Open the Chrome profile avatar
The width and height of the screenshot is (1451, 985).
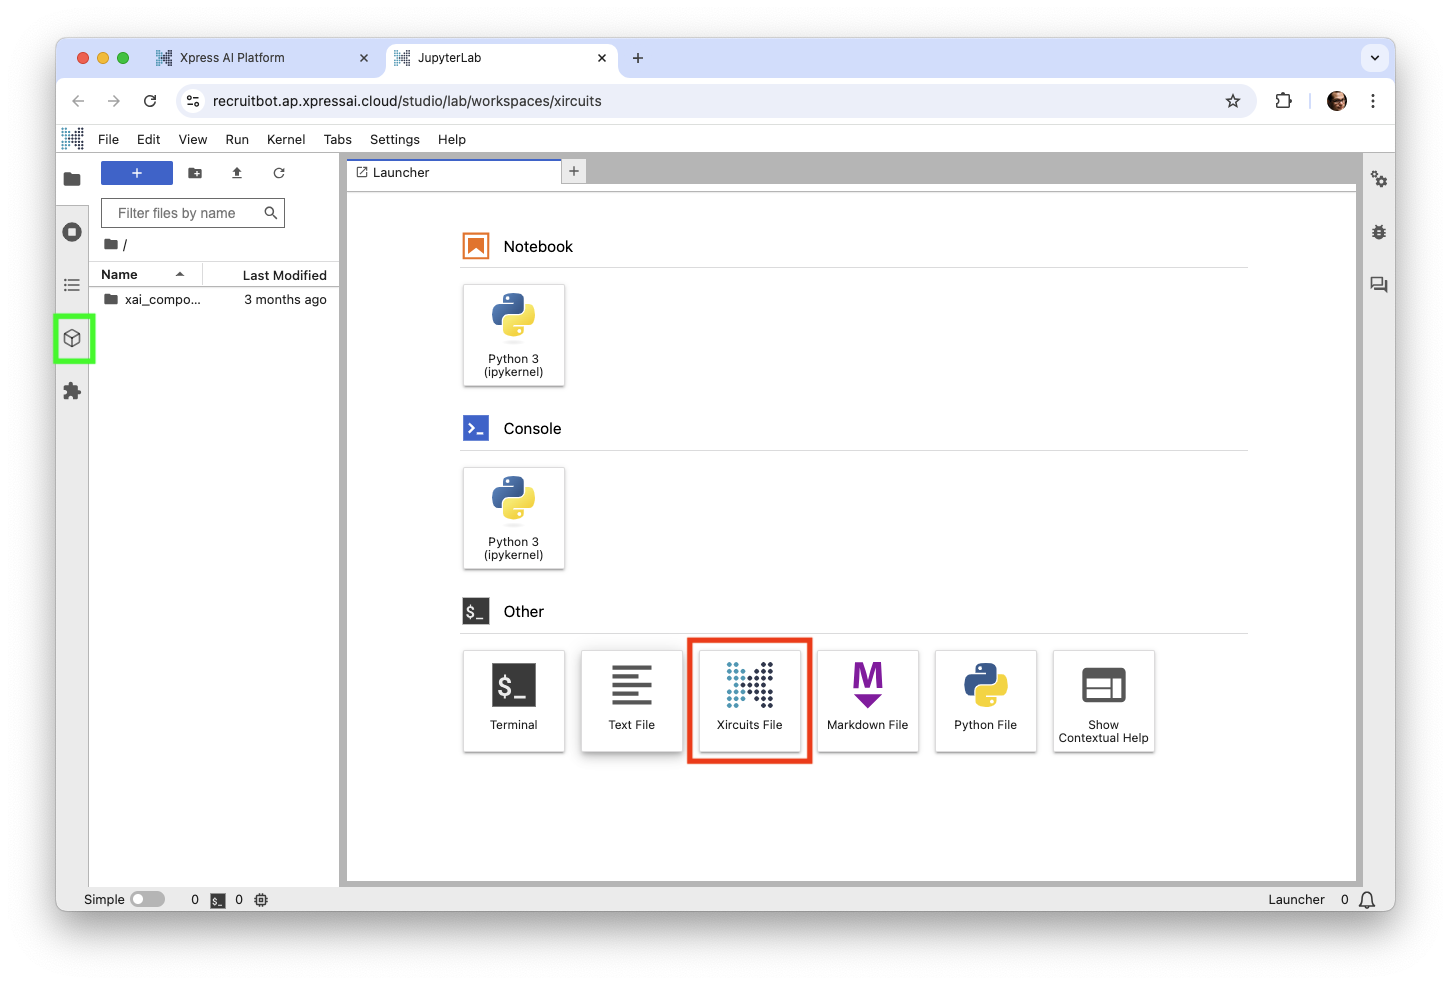coord(1337,101)
